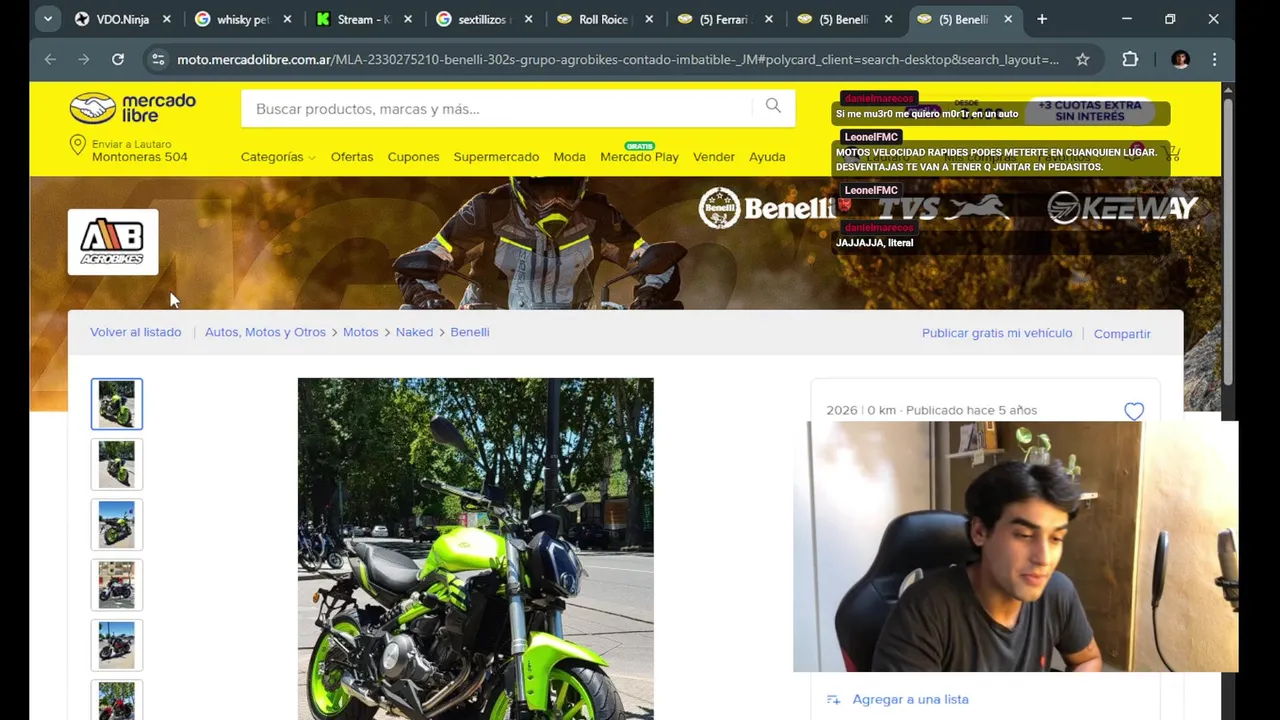Viewport: 1280px width, 720px height.
Task: Bookmark this page with star icon
Action: 1082,60
